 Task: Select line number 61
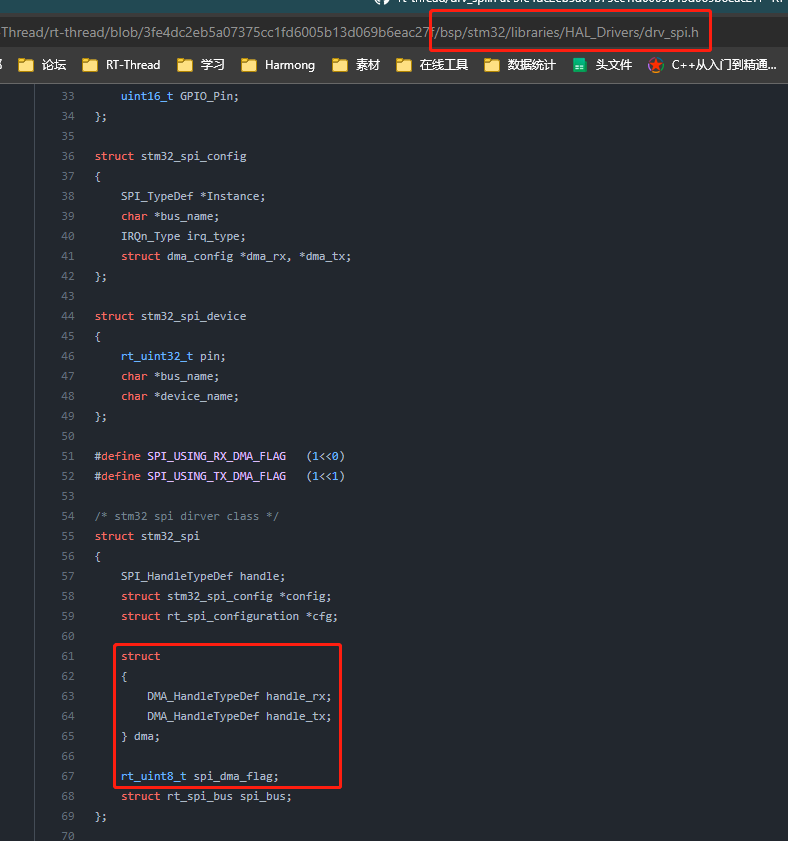click(68, 656)
